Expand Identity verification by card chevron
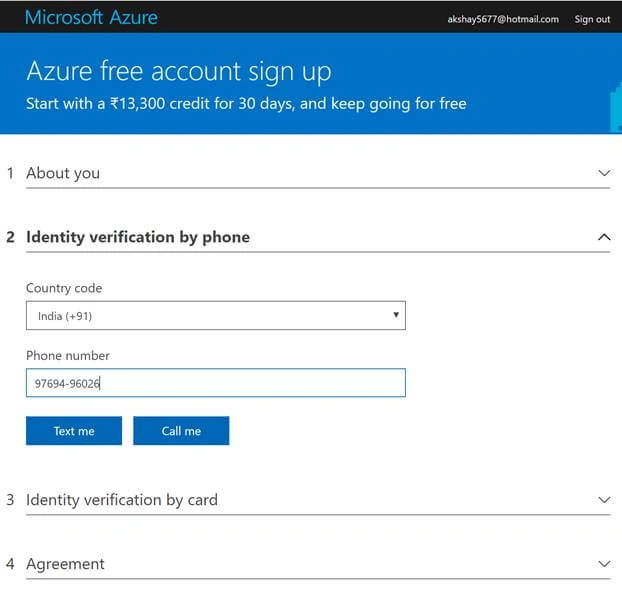The image size is (622, 592). click(x=604, y=500)
